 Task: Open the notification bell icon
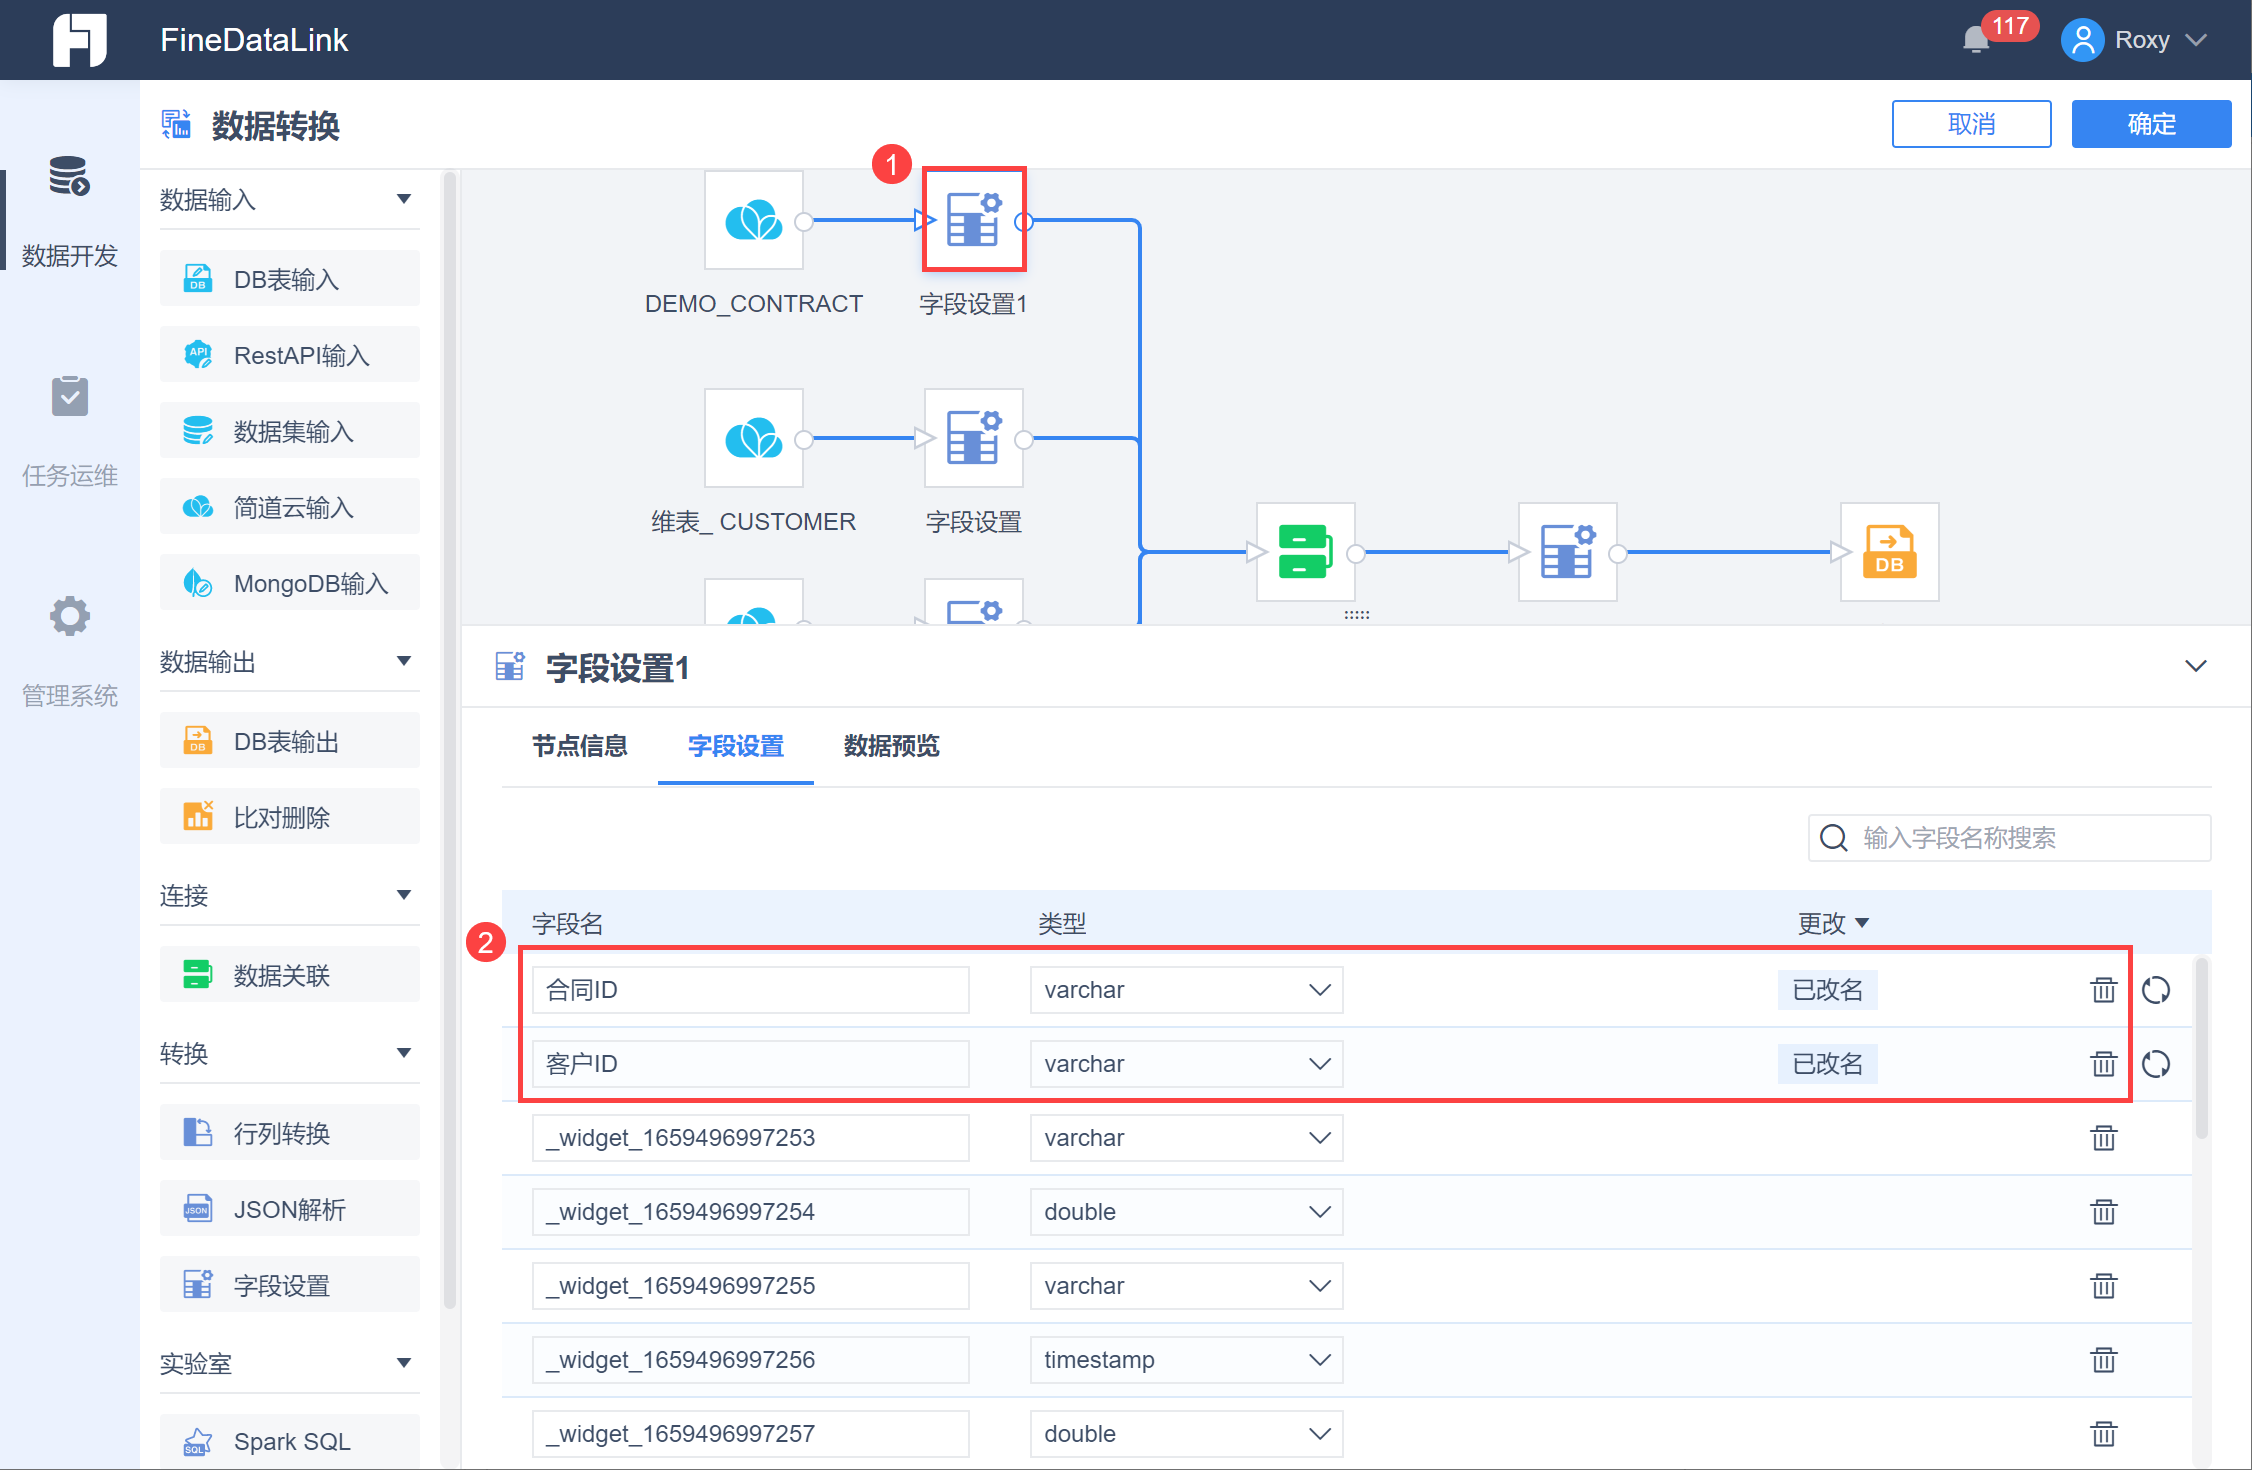pyautogui.click(x=1975, y=40)
